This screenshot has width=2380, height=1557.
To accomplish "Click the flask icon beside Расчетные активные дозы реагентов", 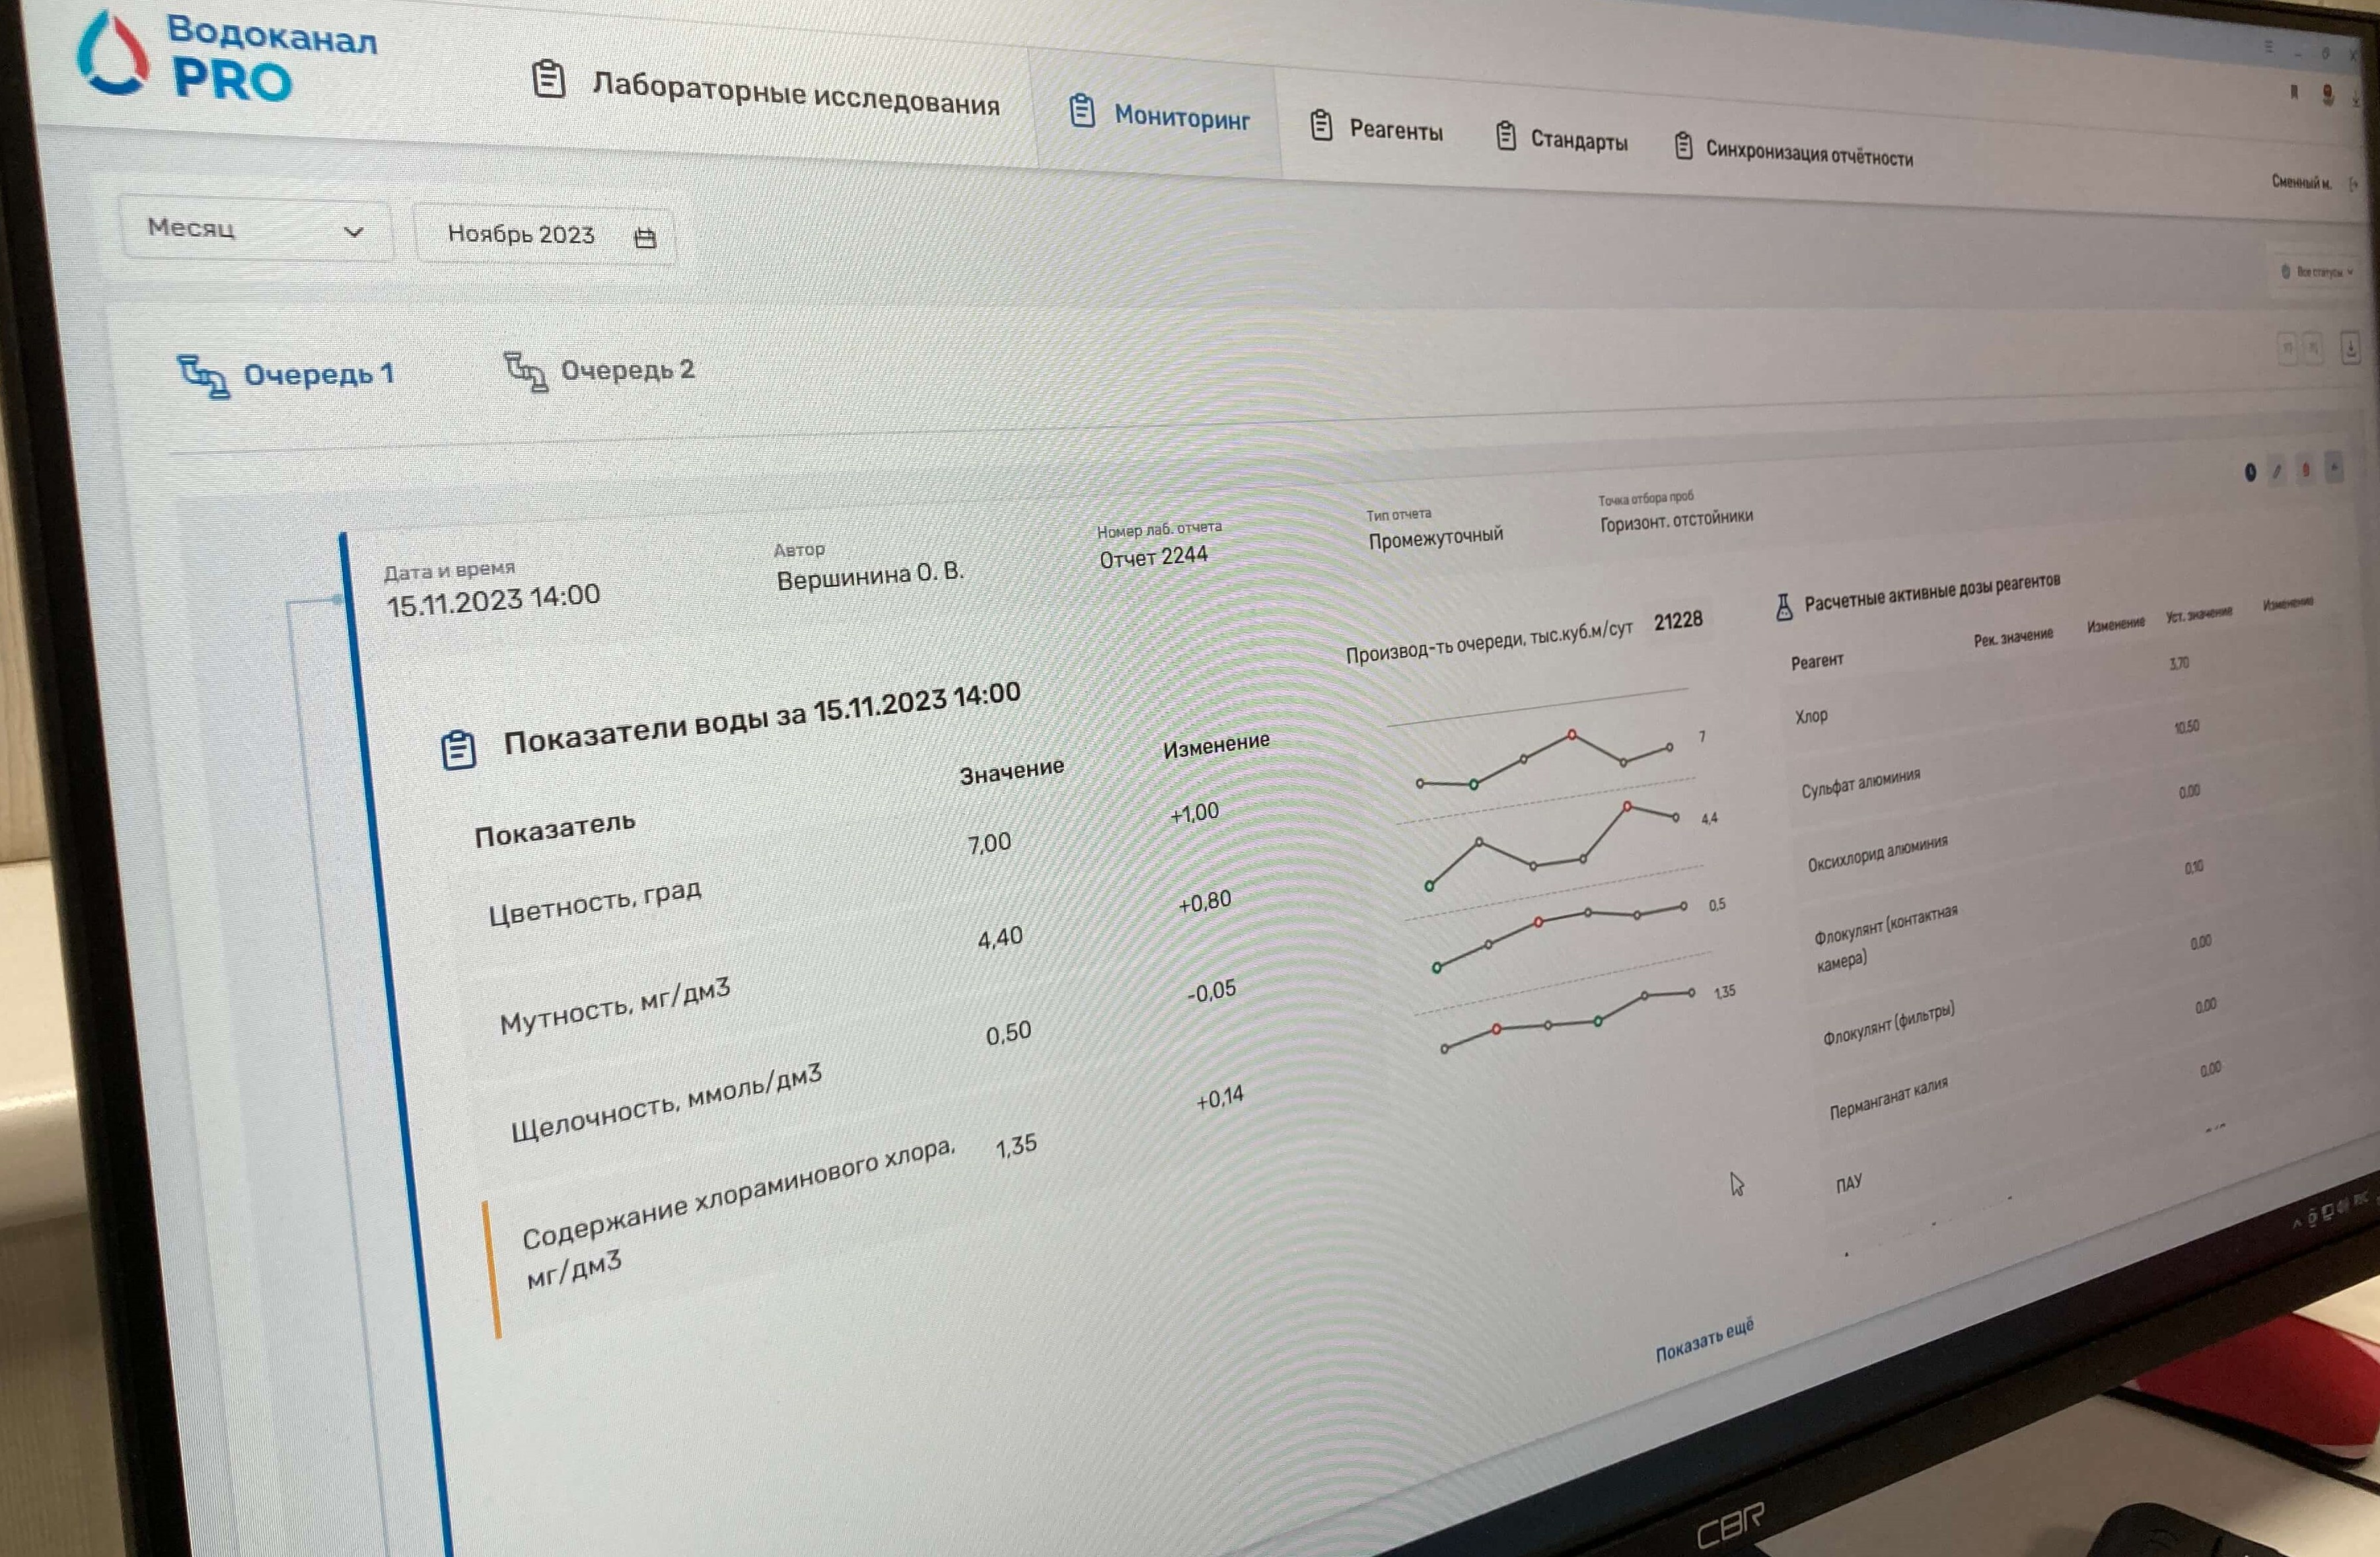I will [x=1784, y=606].
